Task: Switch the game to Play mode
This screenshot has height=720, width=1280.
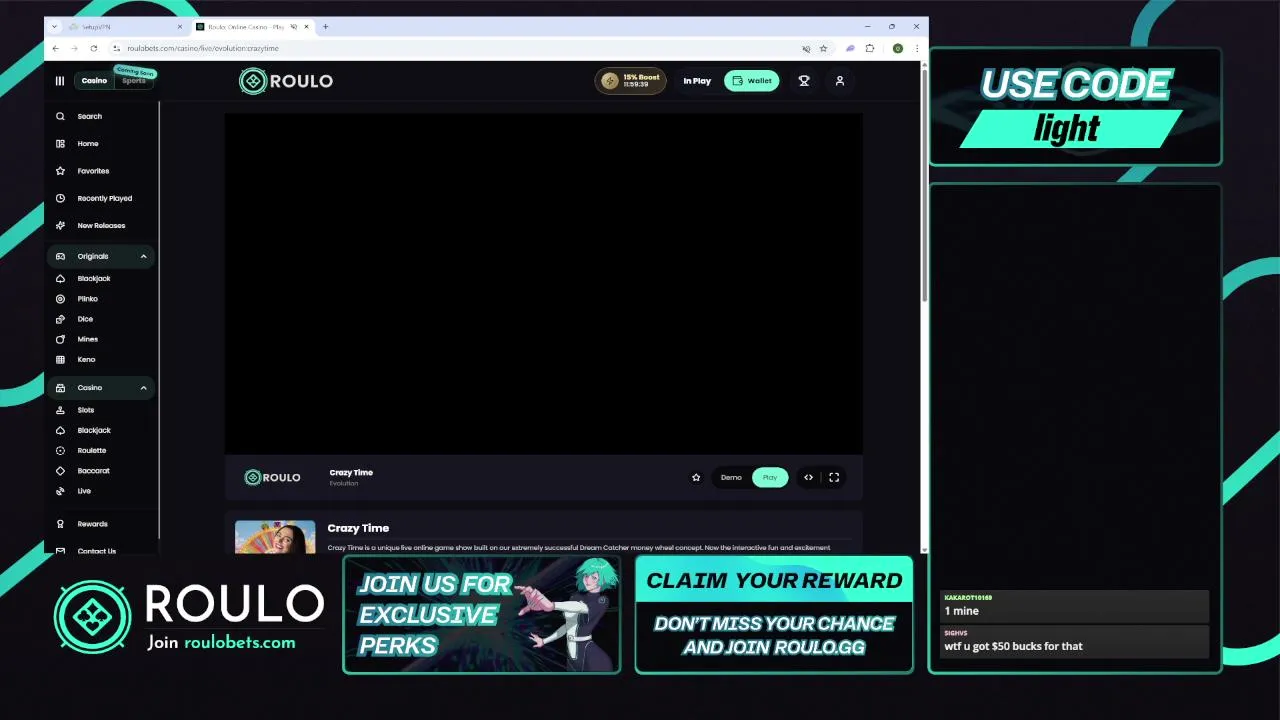Action: (770, 477)
